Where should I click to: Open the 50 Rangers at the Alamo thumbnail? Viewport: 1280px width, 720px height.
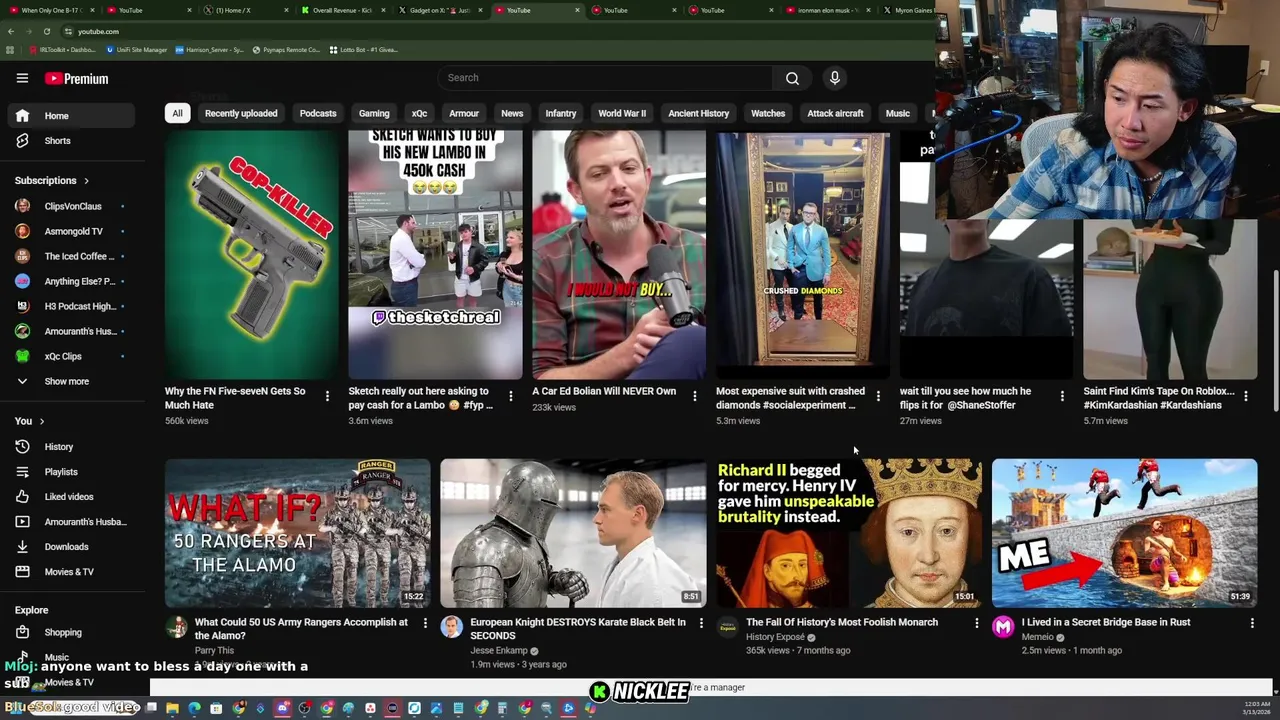[x=298, y=533]
